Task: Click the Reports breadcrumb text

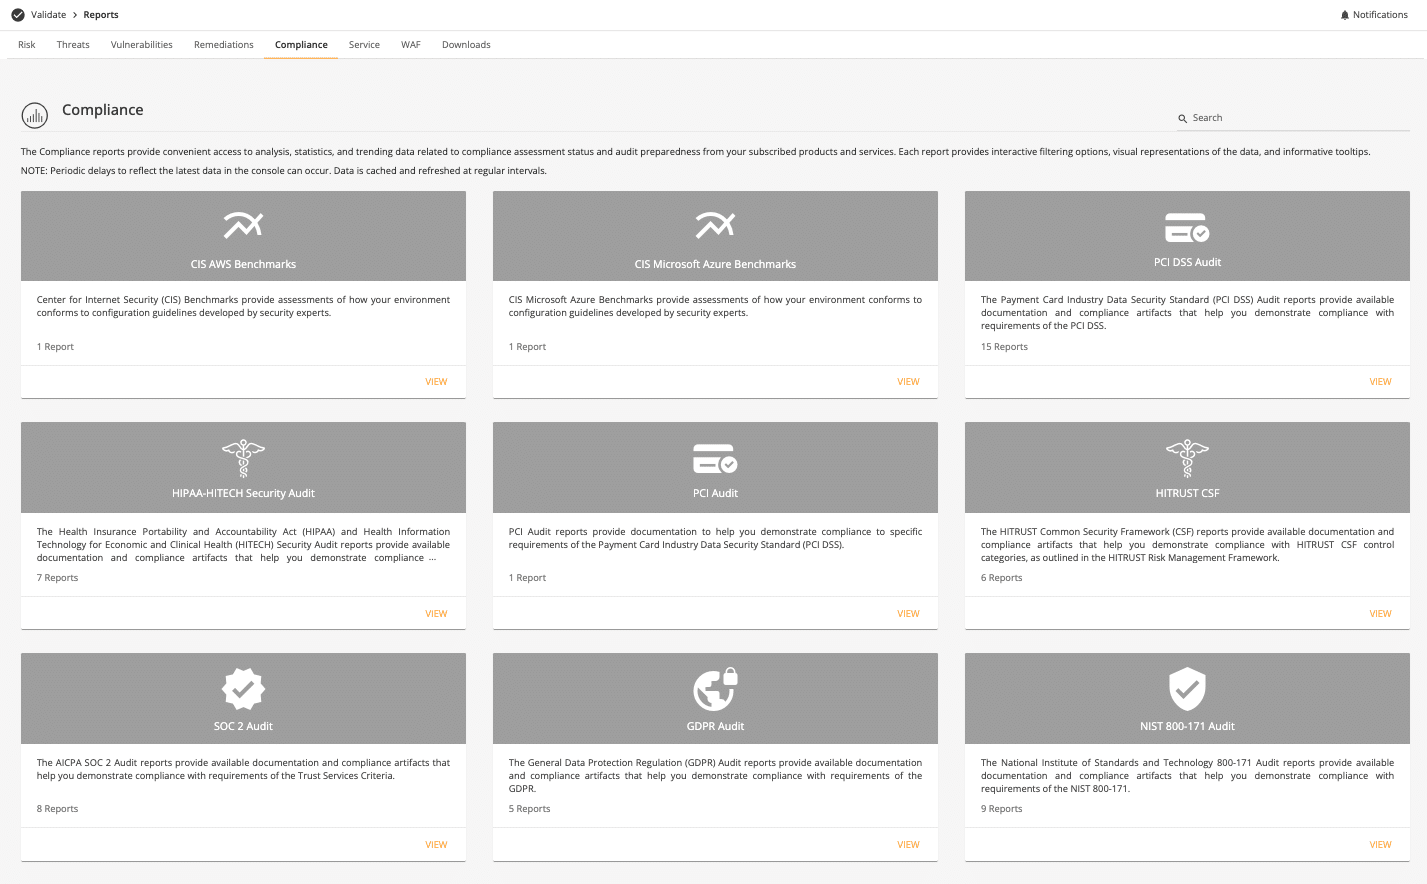Action: [x=101, y=15]
